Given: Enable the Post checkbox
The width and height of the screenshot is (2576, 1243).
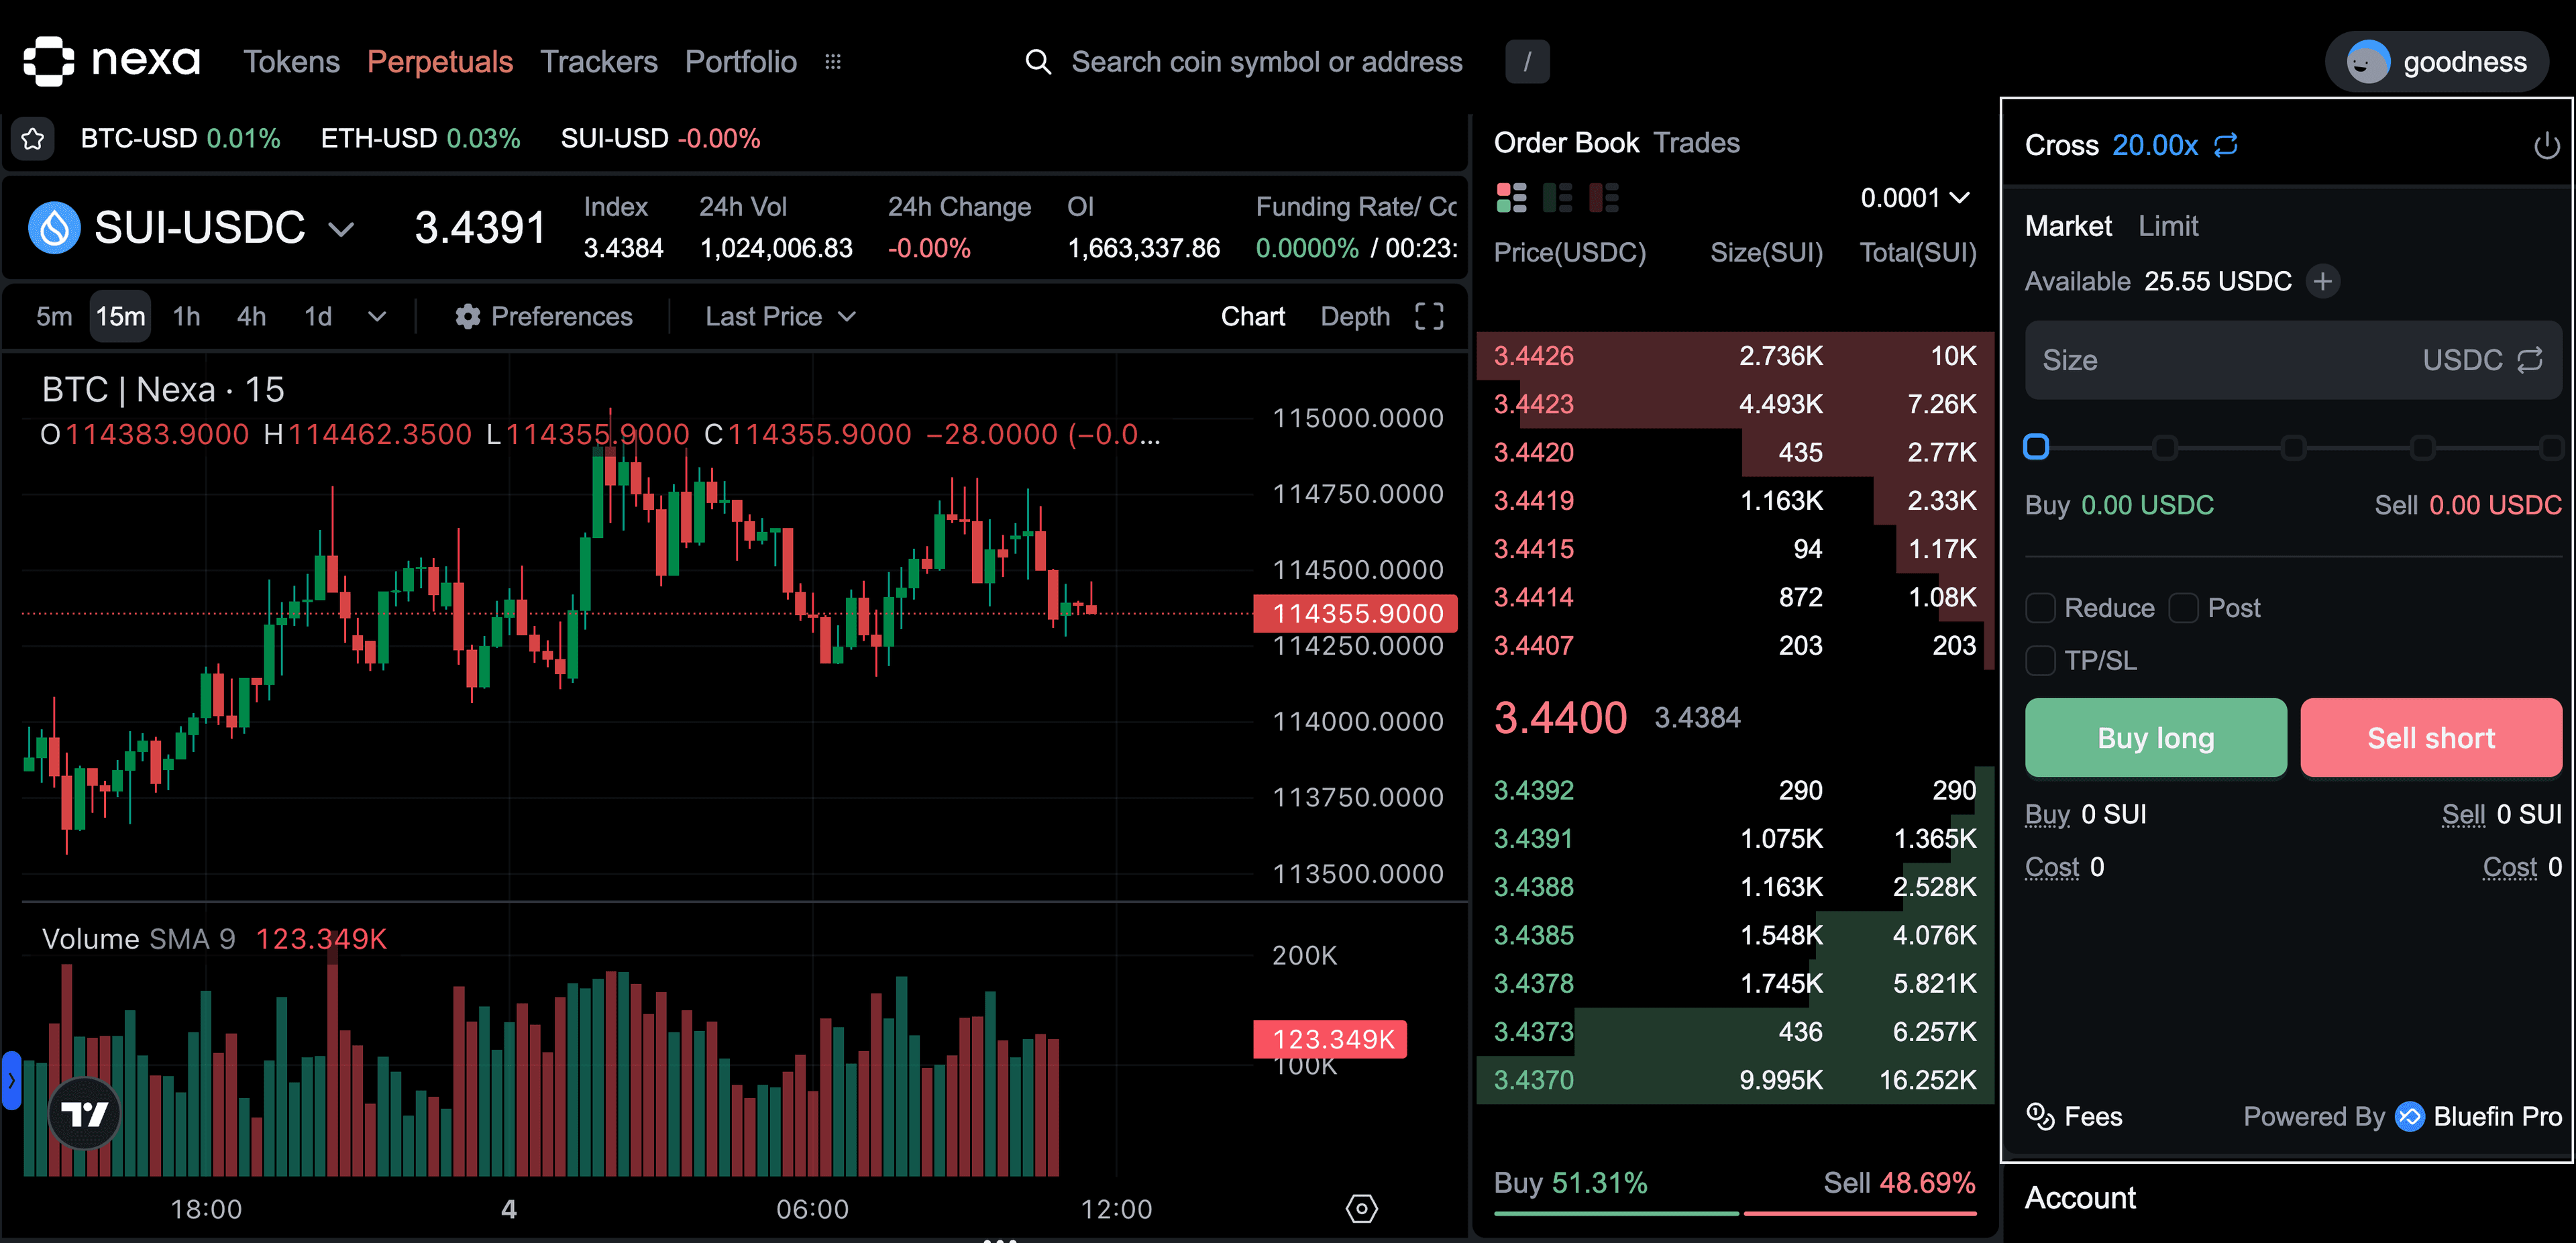Looking at the screenshot, I should (2185, 607).
